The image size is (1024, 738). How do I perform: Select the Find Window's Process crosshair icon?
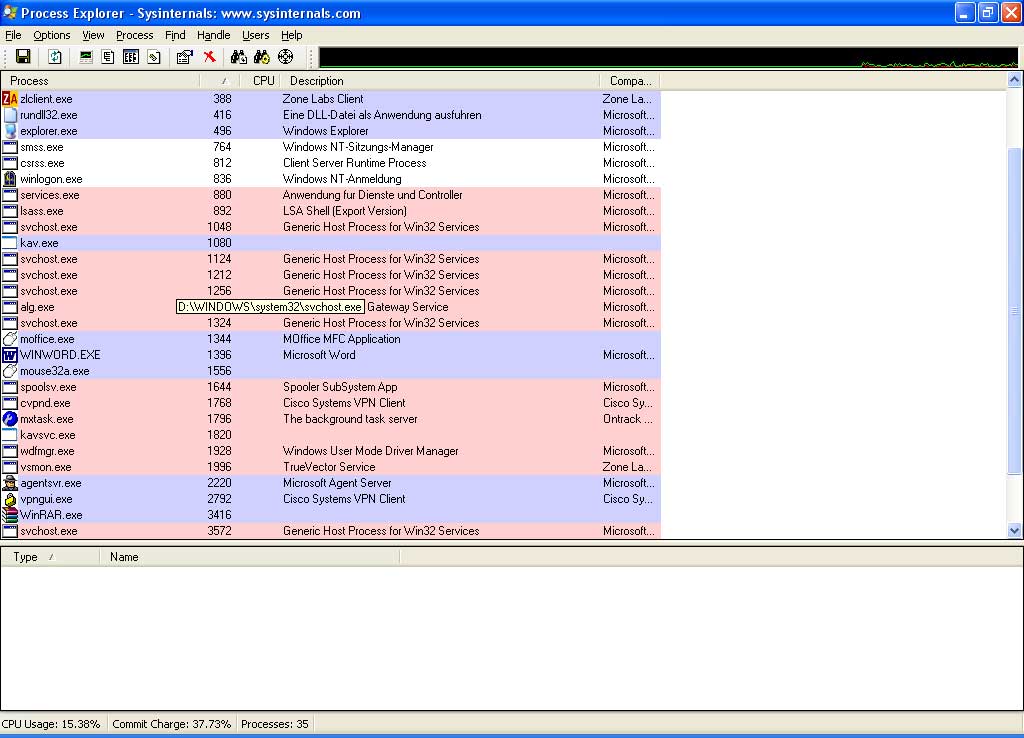[285, 57]
